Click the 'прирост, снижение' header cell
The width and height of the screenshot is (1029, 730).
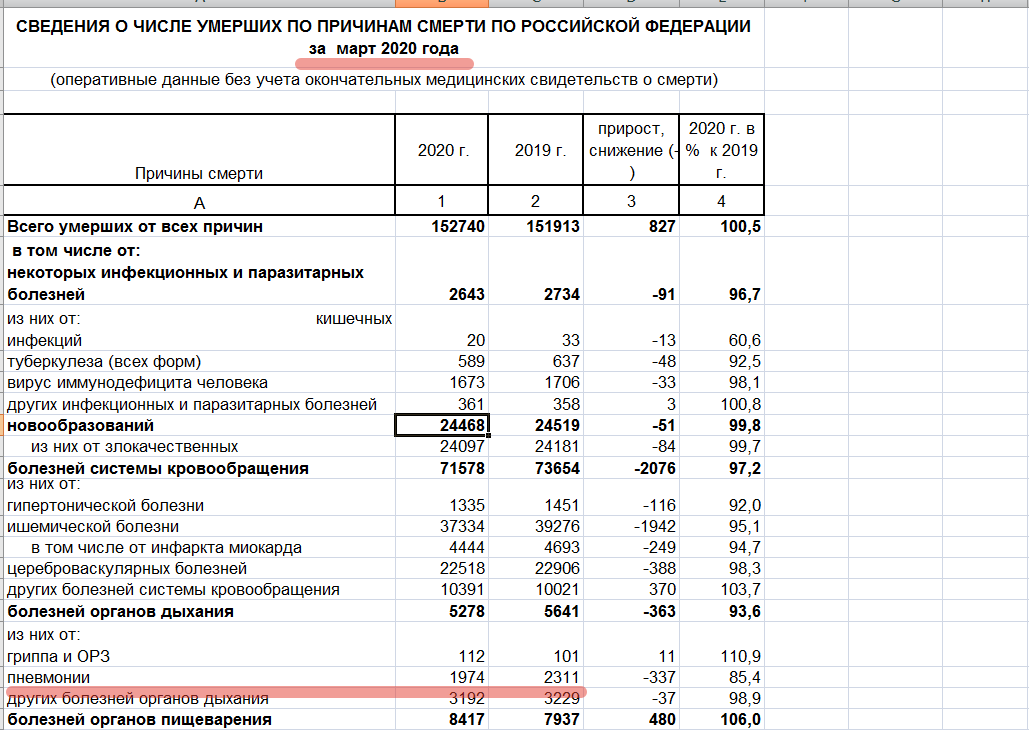pyautogui.click(x=631, y=150)
